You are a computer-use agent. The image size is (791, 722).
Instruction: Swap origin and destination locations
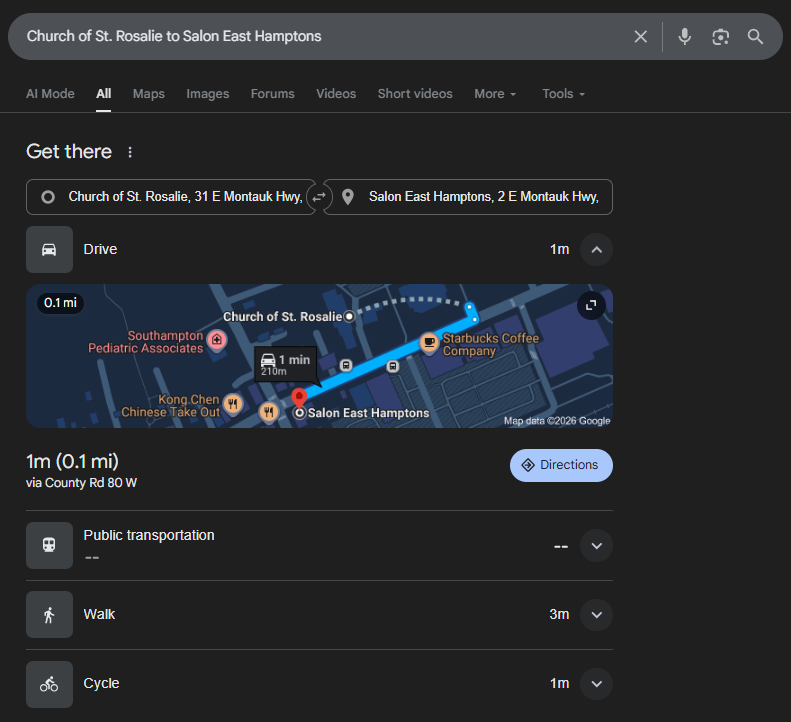pyautogui.click(x=319, y=197)
